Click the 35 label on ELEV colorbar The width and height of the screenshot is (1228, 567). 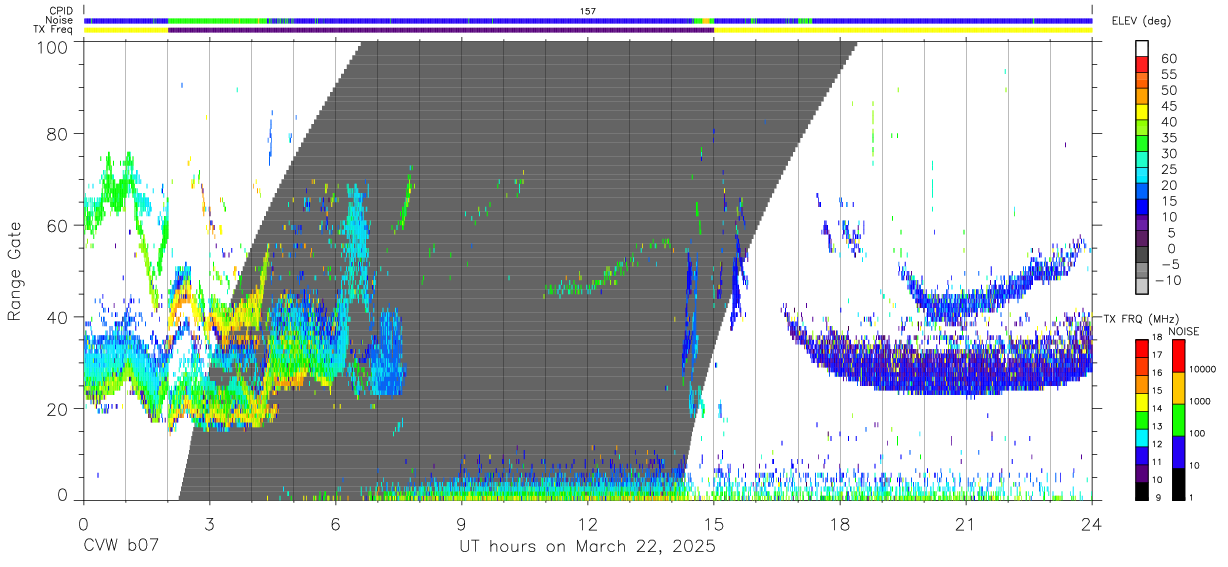pyautogui.click(x=1168, y=138)
